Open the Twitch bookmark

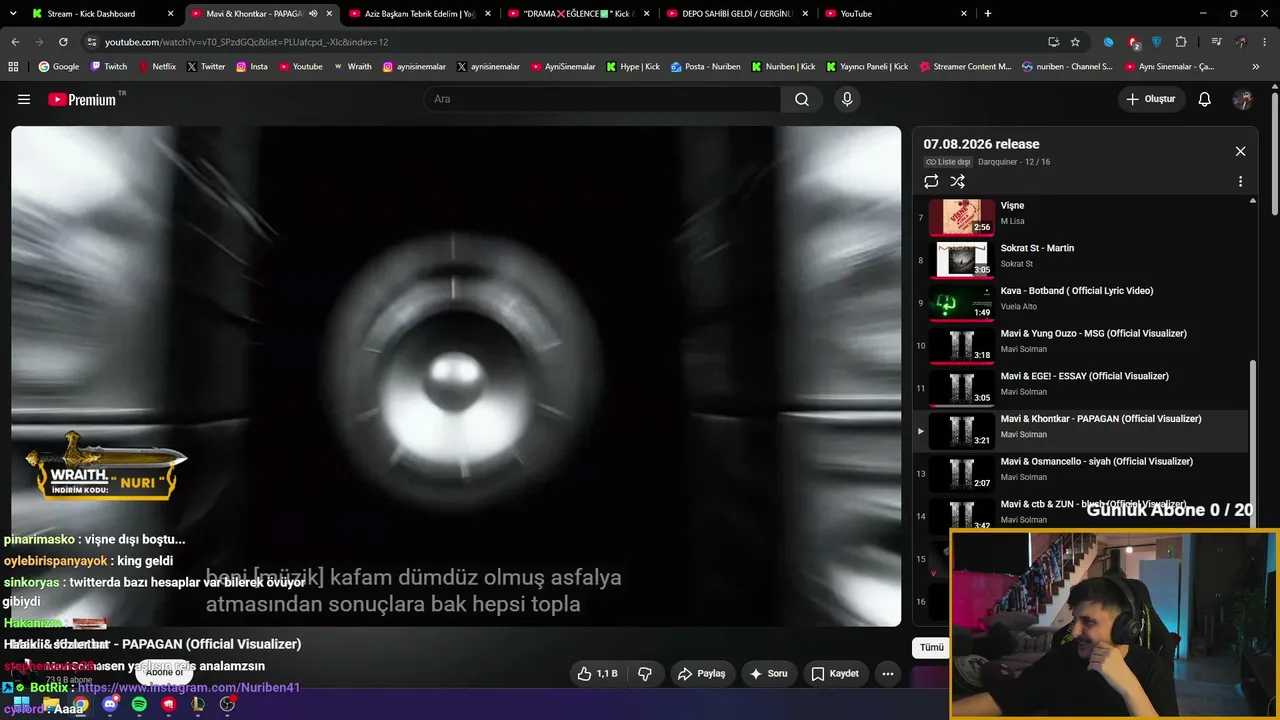pyautogui.click(x=109, y=67)
